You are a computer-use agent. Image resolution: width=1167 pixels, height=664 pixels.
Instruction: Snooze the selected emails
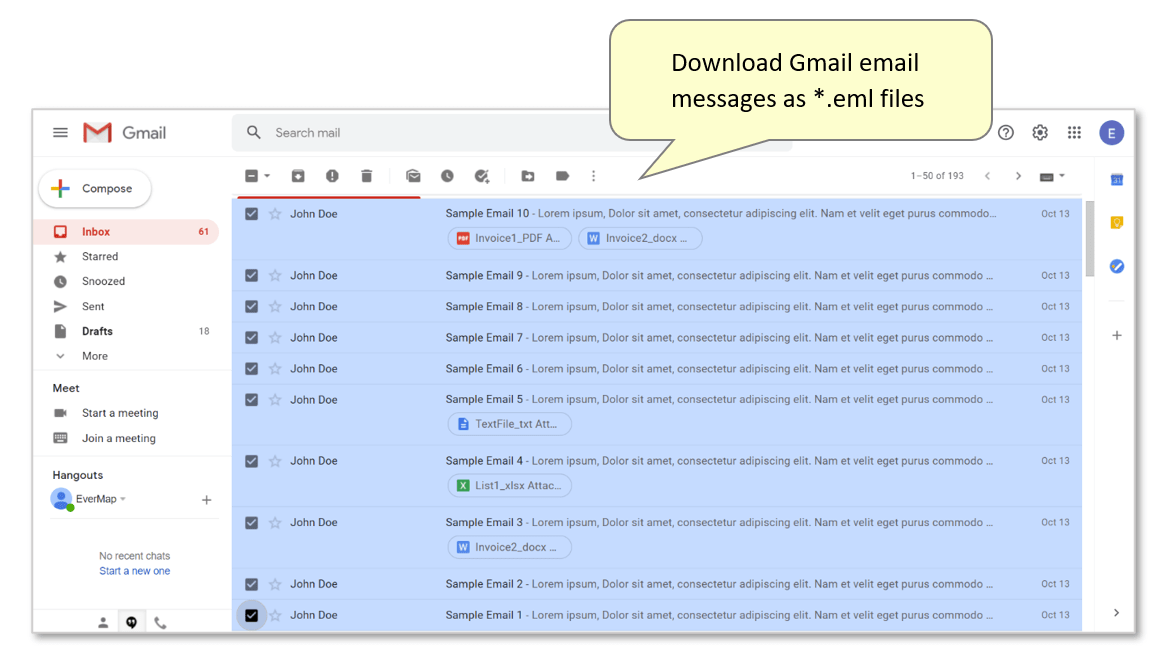[447, 176]
